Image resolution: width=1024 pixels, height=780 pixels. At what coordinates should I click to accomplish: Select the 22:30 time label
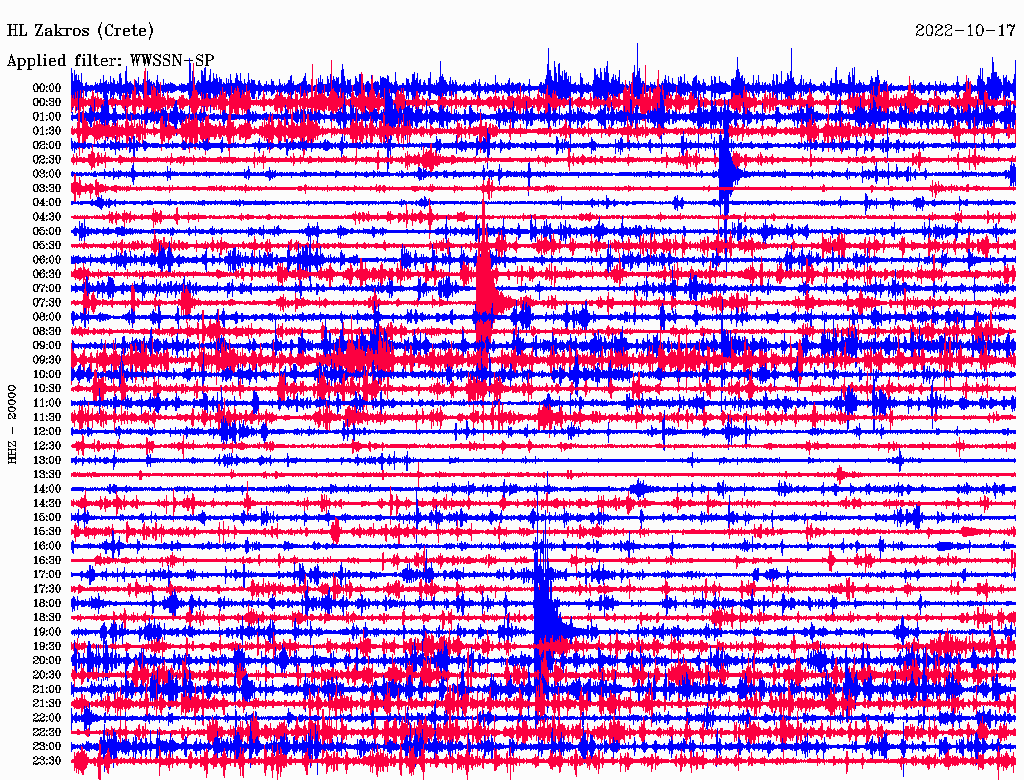pos(47,733)
